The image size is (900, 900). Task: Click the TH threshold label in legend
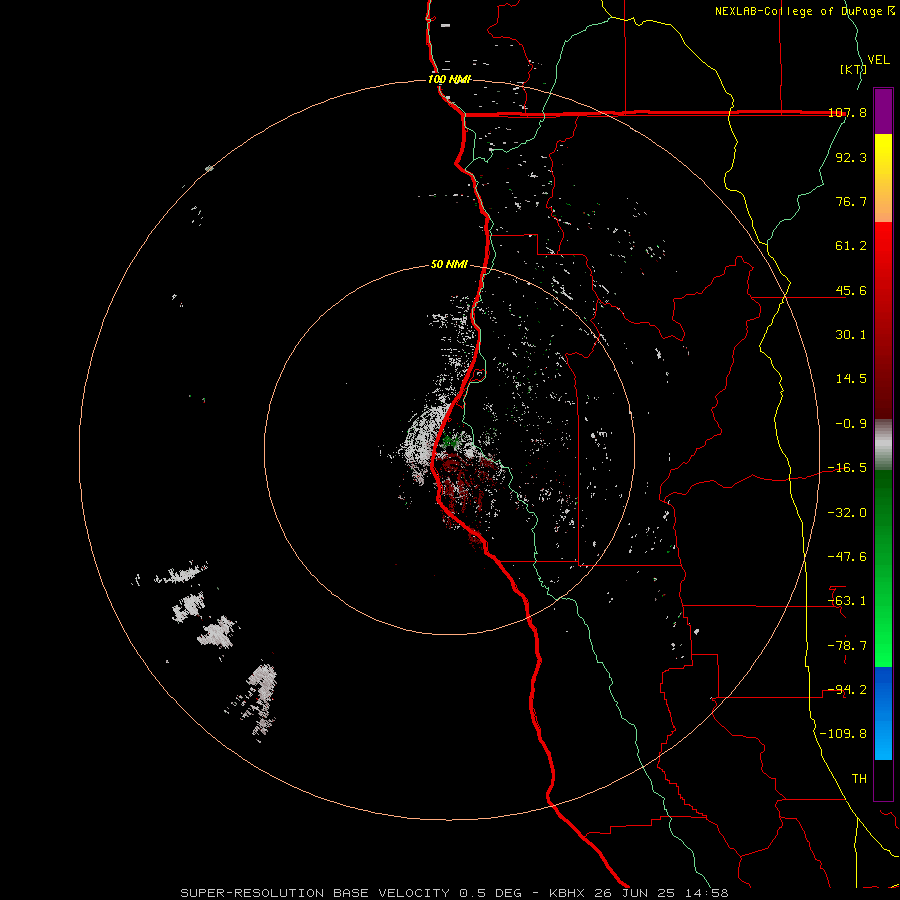(x=859, y=779)
